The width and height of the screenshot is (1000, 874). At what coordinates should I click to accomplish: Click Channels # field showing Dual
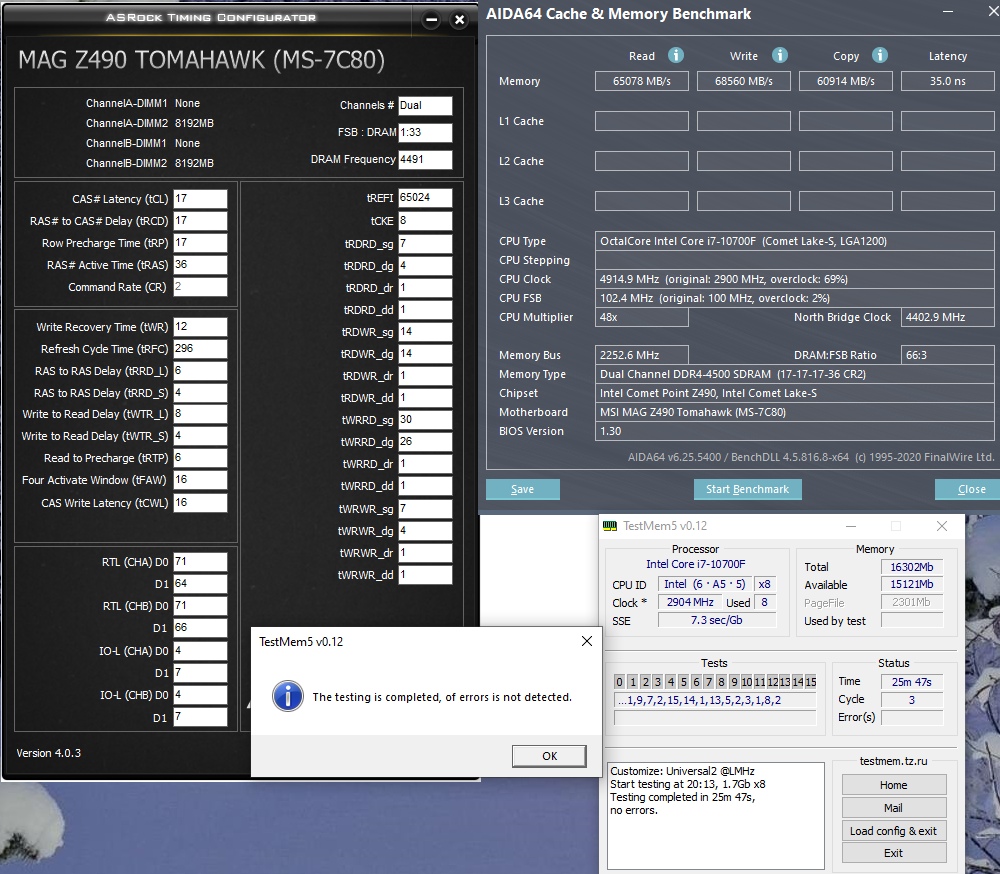click(425, 105)
